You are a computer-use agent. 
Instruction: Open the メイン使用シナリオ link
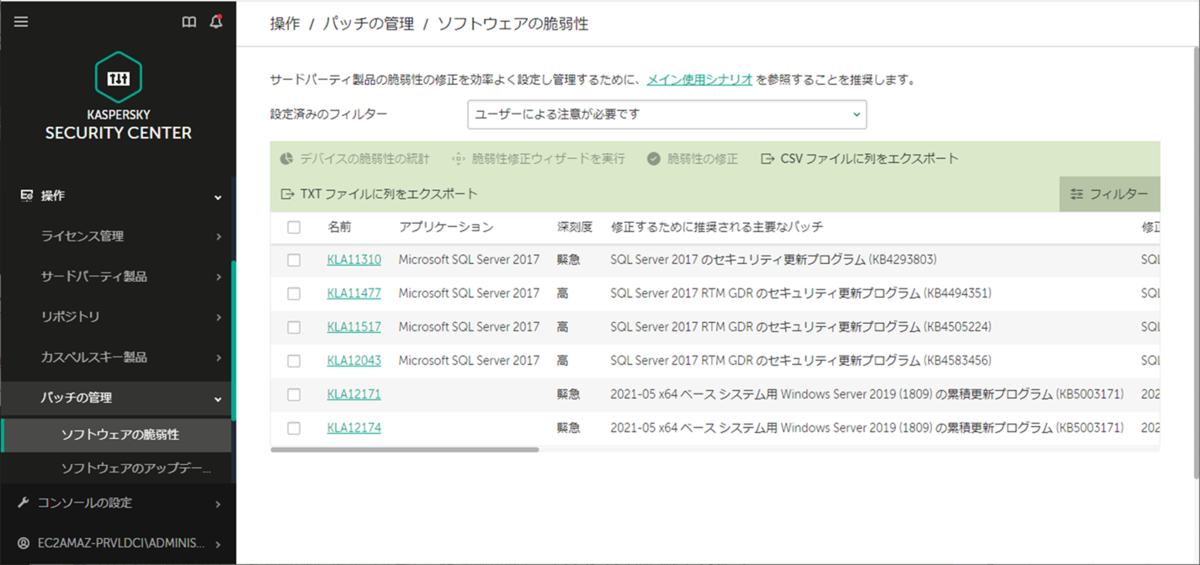pyautogui.click(x=699, y=79)
